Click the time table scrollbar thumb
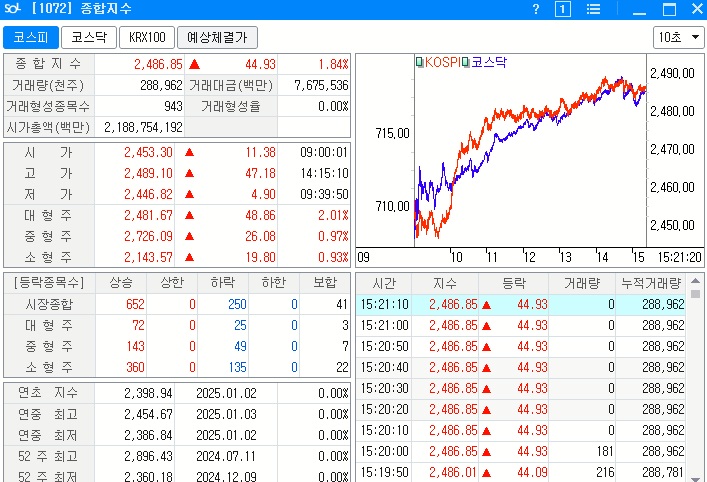Viewport: 707px width, 482px height. tap(695, 294)
